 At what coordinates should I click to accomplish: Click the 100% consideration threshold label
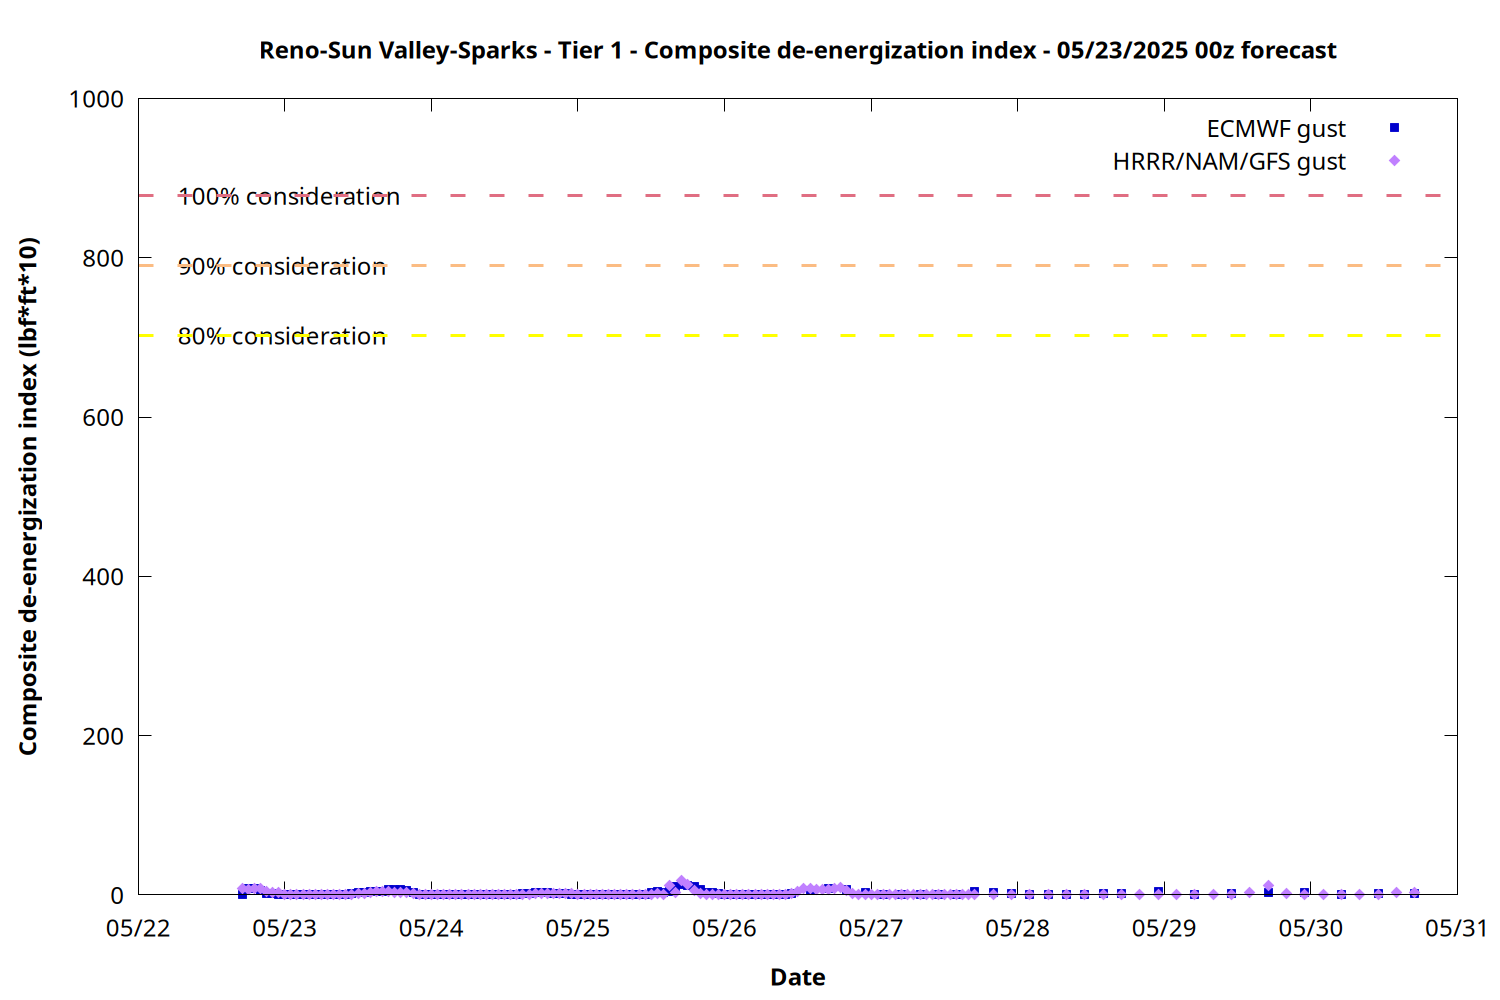[x=289, y=196]
